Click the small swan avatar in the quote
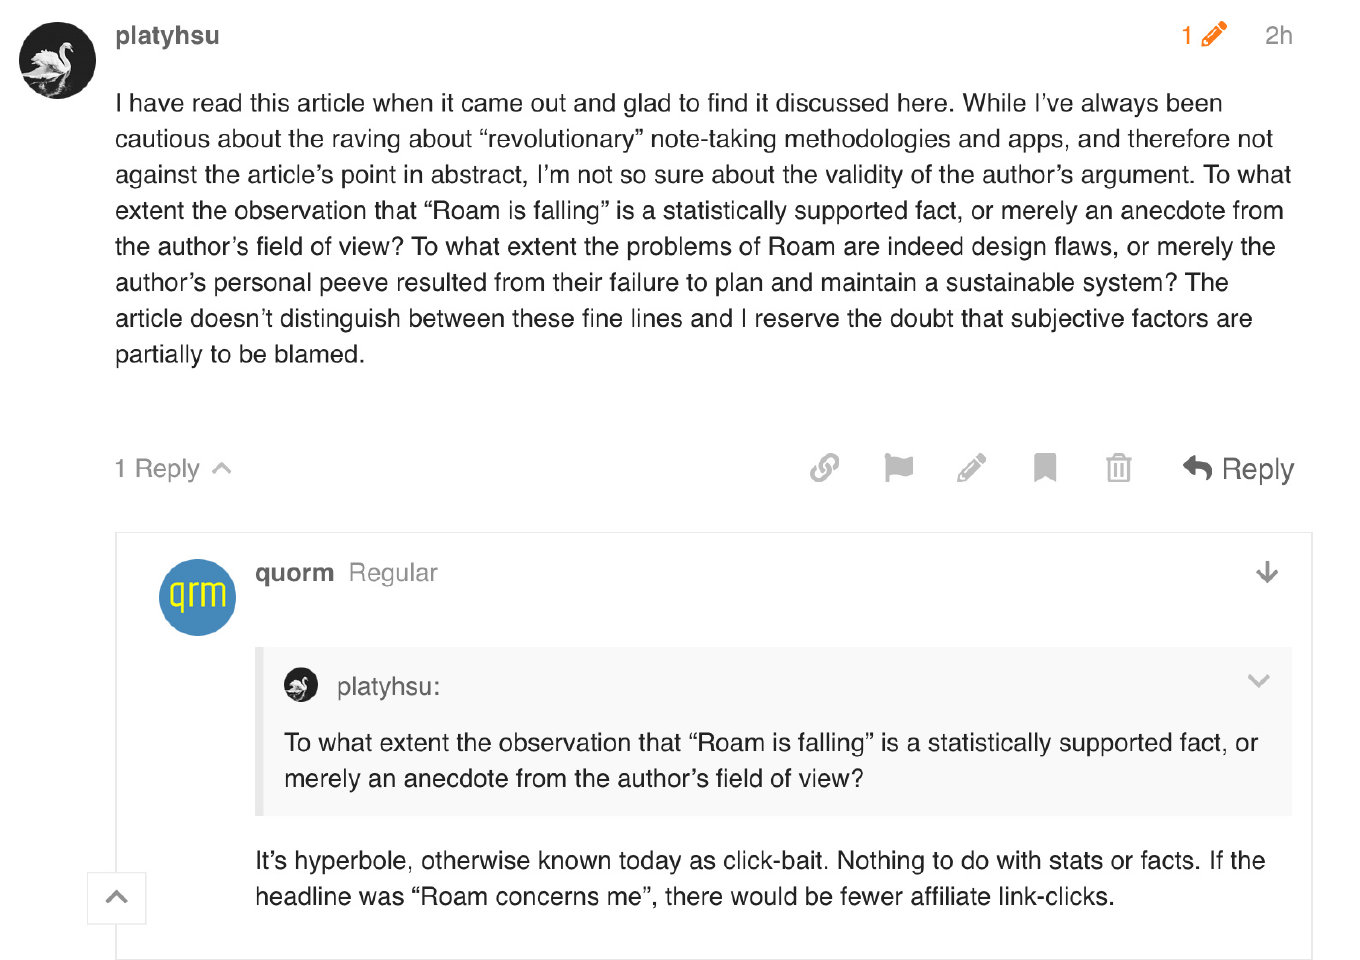Screen dimensions: 1360x960 [301, 686]
